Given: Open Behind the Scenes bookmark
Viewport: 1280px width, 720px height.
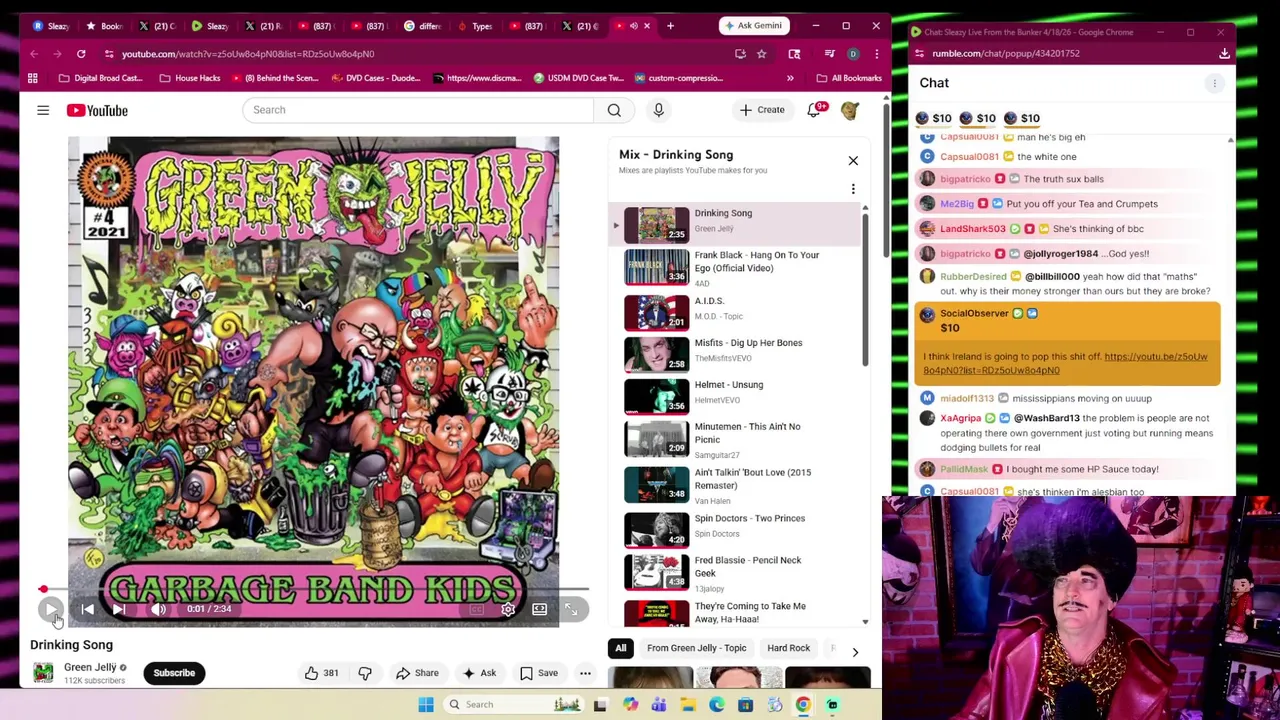Looking at the screenshot, I should [274, 78].
